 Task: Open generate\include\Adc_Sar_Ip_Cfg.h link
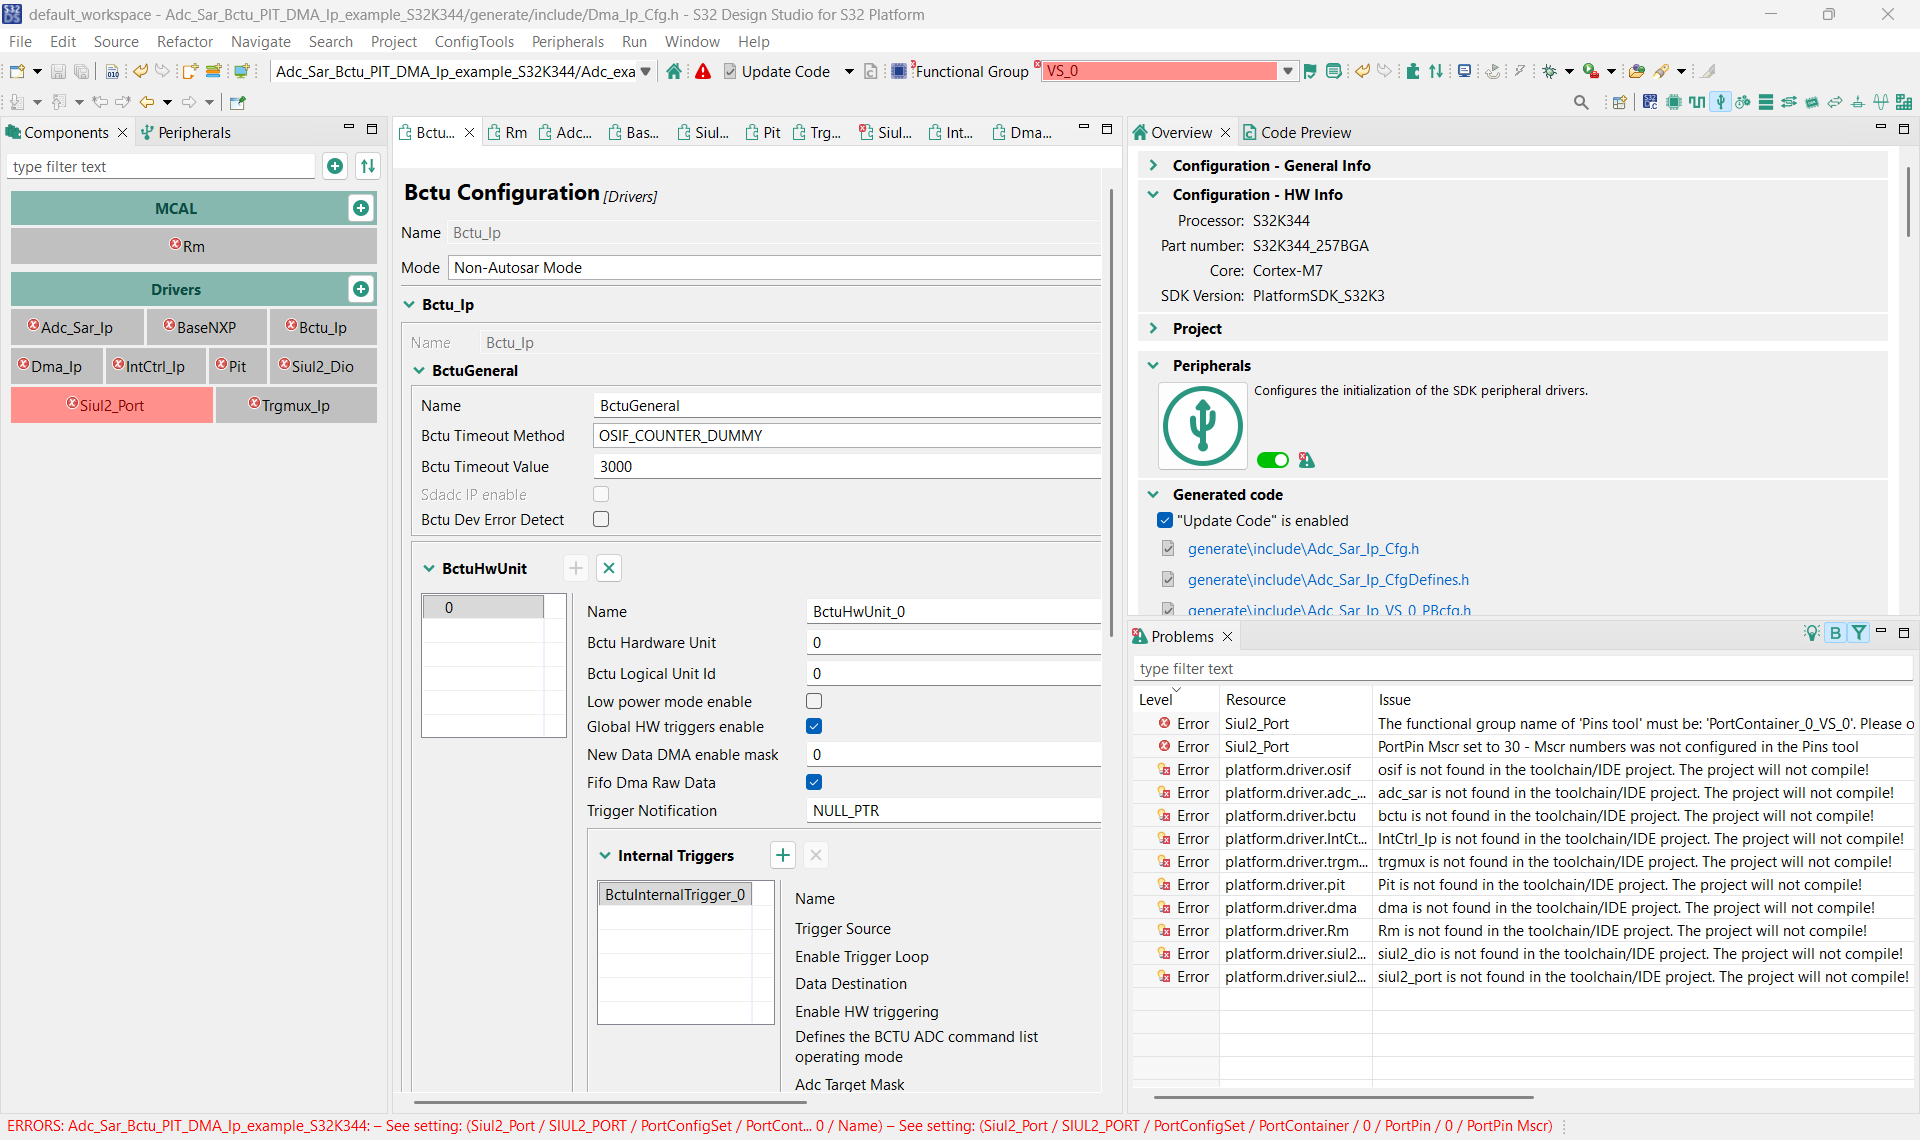[1303, 548]
